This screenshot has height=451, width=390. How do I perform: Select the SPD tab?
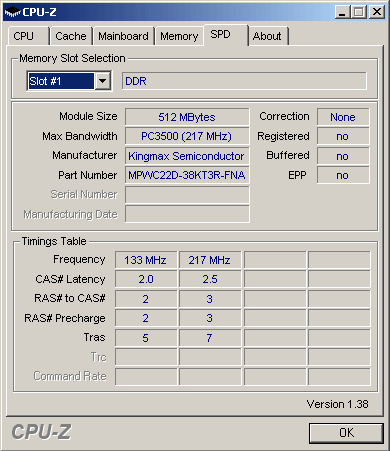226,35
